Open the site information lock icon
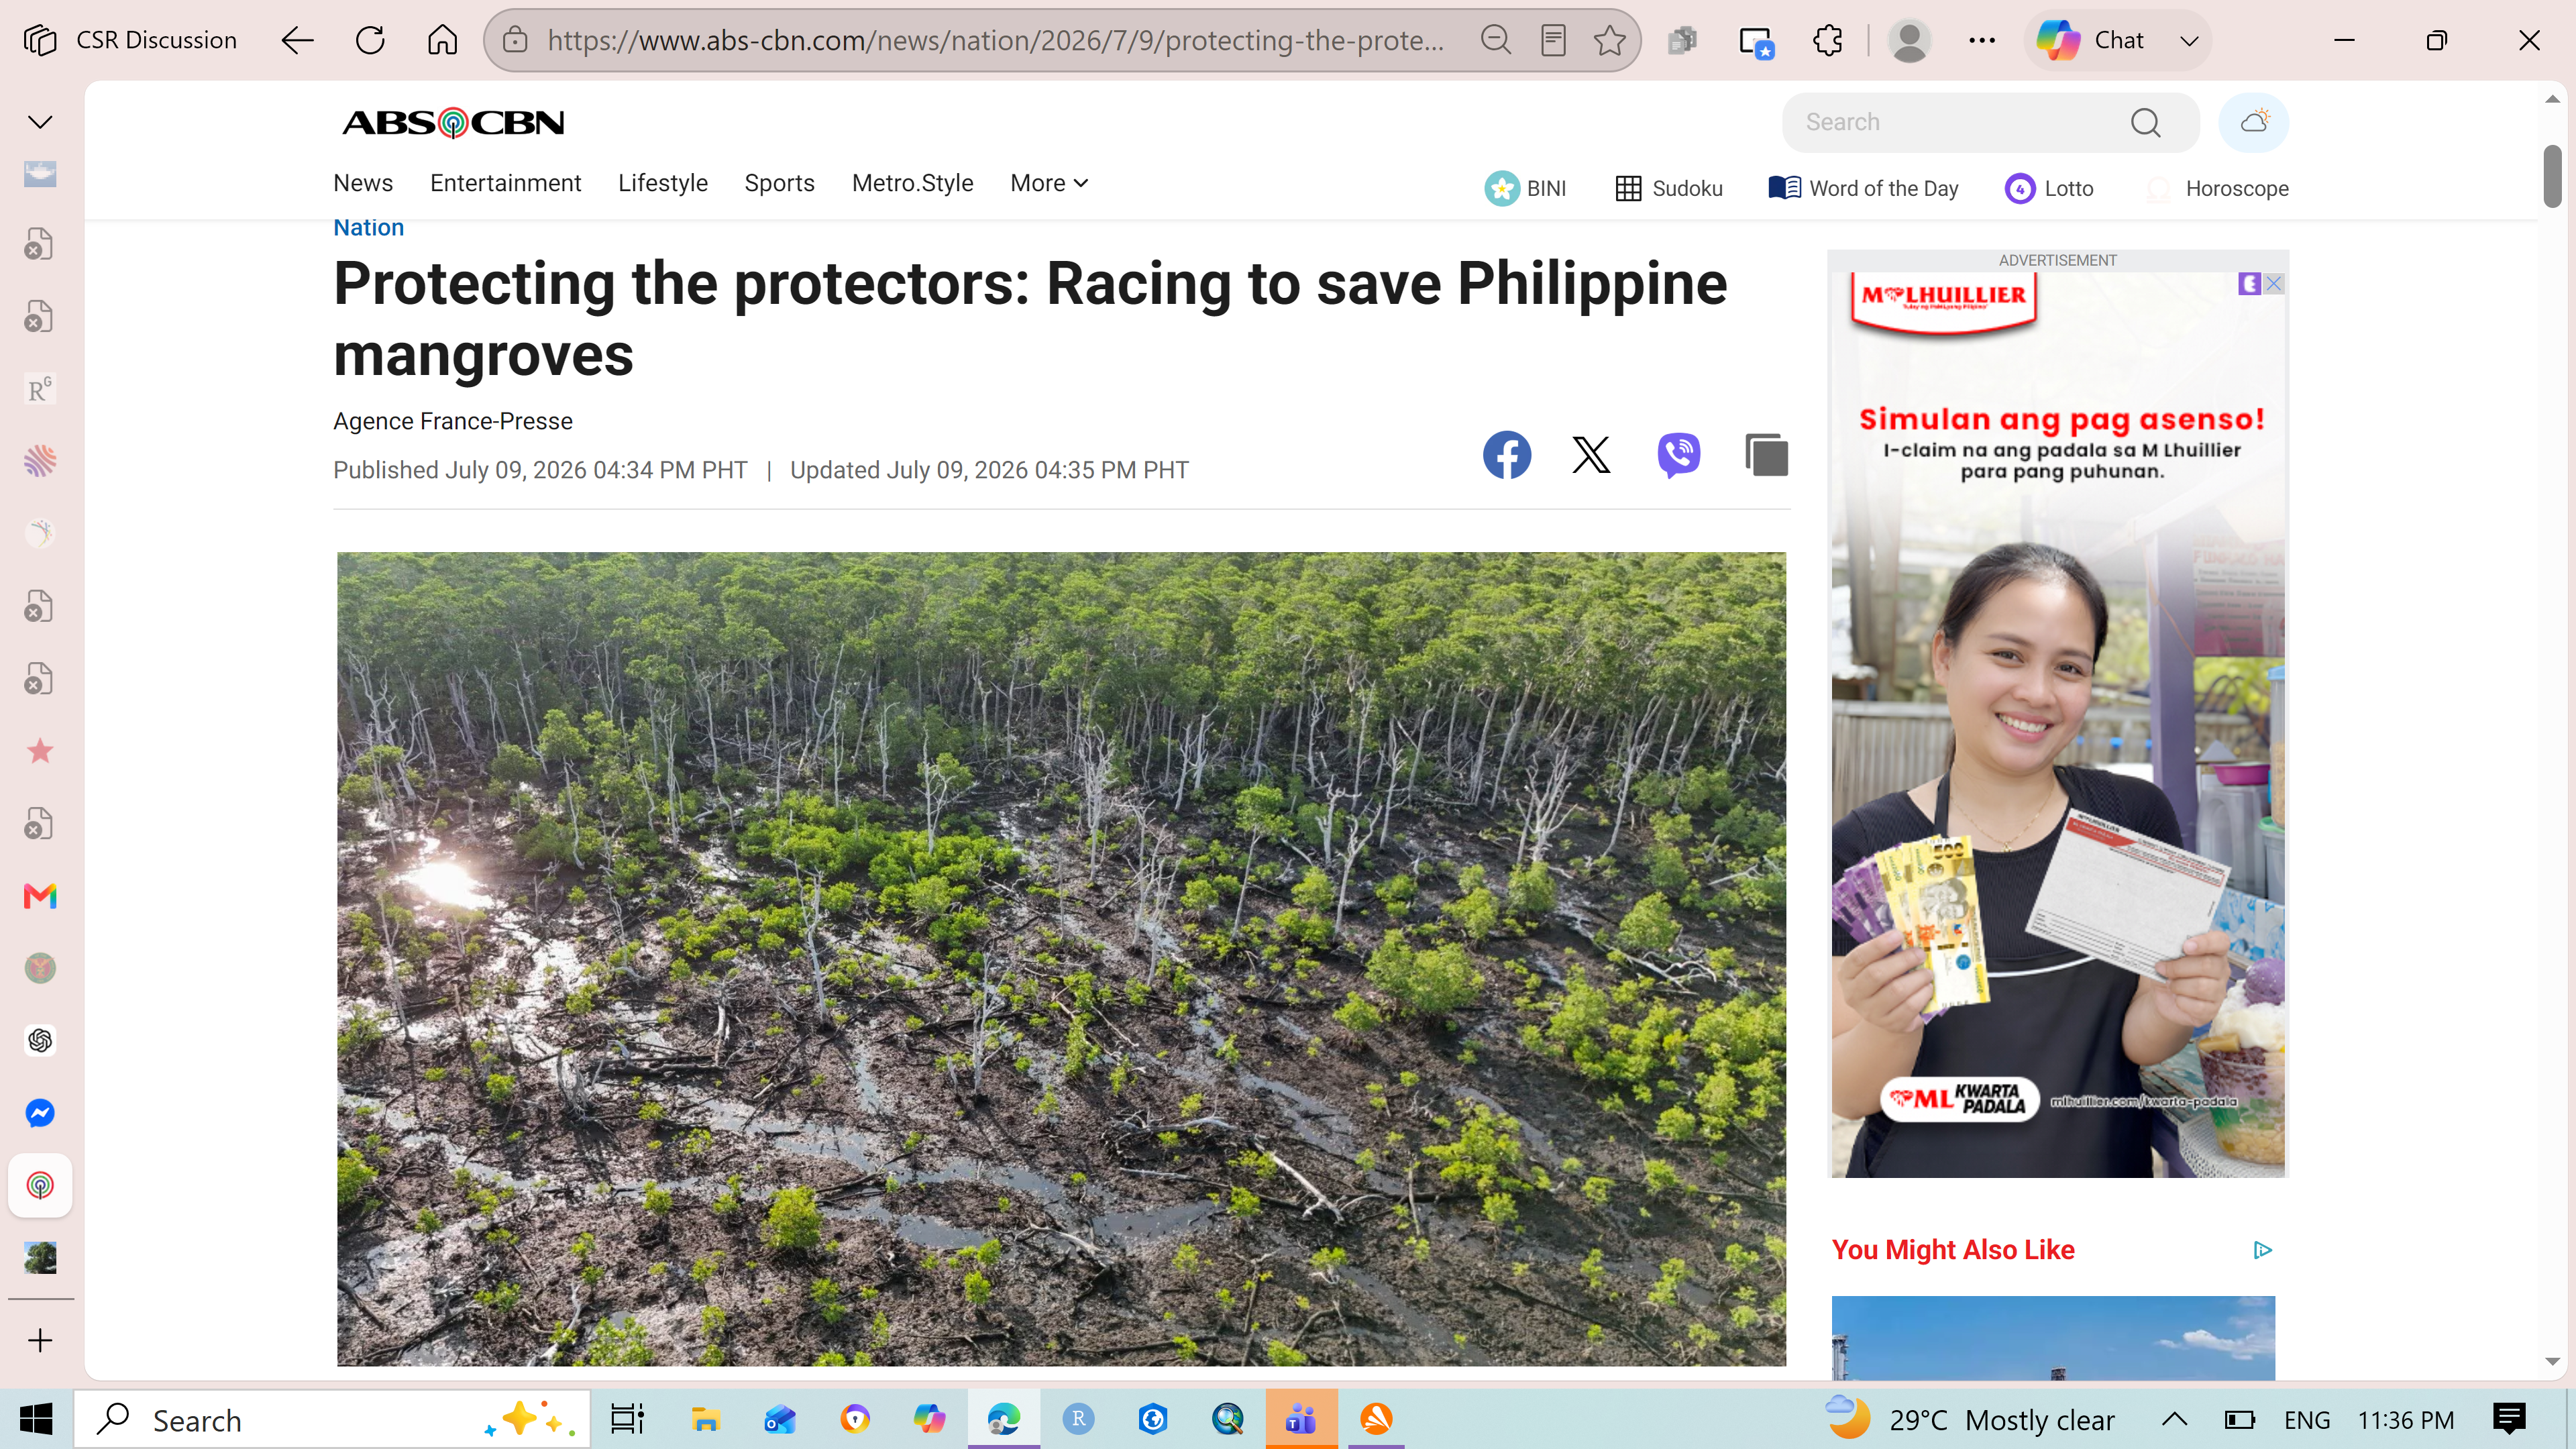This screenshot has width=2576, height=1449. (515, 40)
